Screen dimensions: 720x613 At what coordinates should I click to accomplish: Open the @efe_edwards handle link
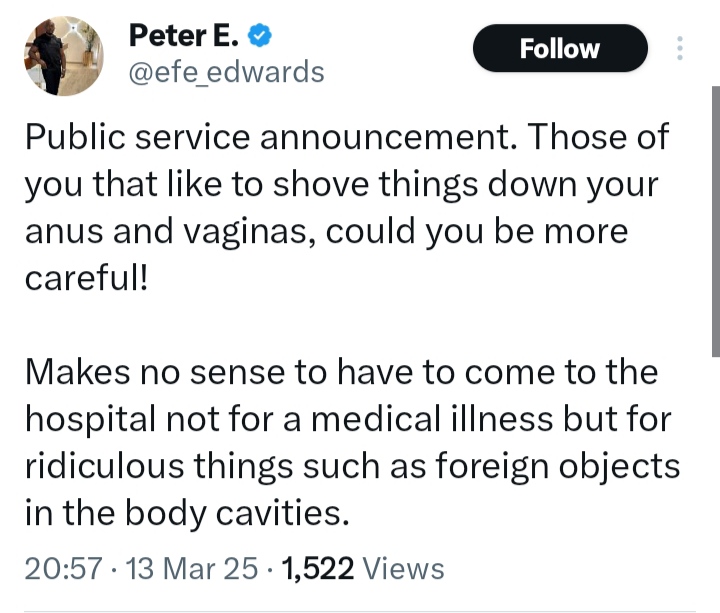pyautogui.click(x=227, y=72)
